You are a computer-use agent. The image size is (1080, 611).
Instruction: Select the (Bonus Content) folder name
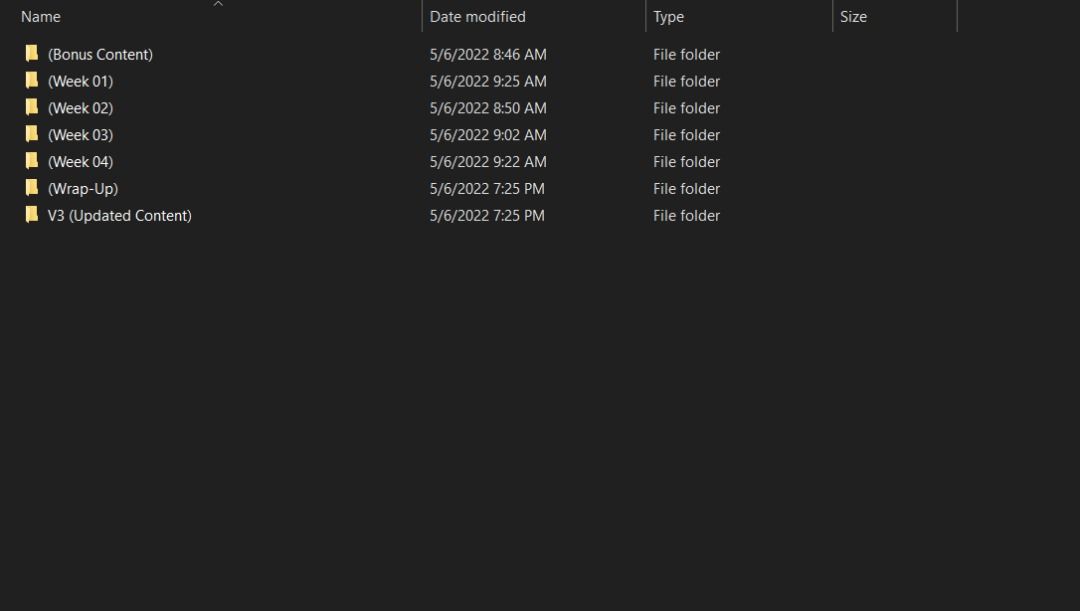100,54
